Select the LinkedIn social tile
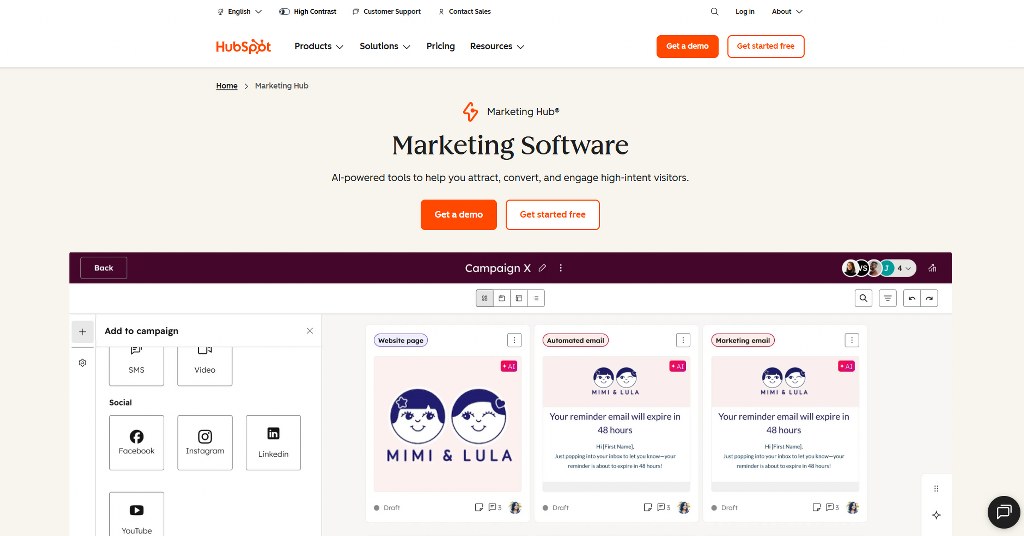The image size is (1024, 536). click(x=273, y=443)
